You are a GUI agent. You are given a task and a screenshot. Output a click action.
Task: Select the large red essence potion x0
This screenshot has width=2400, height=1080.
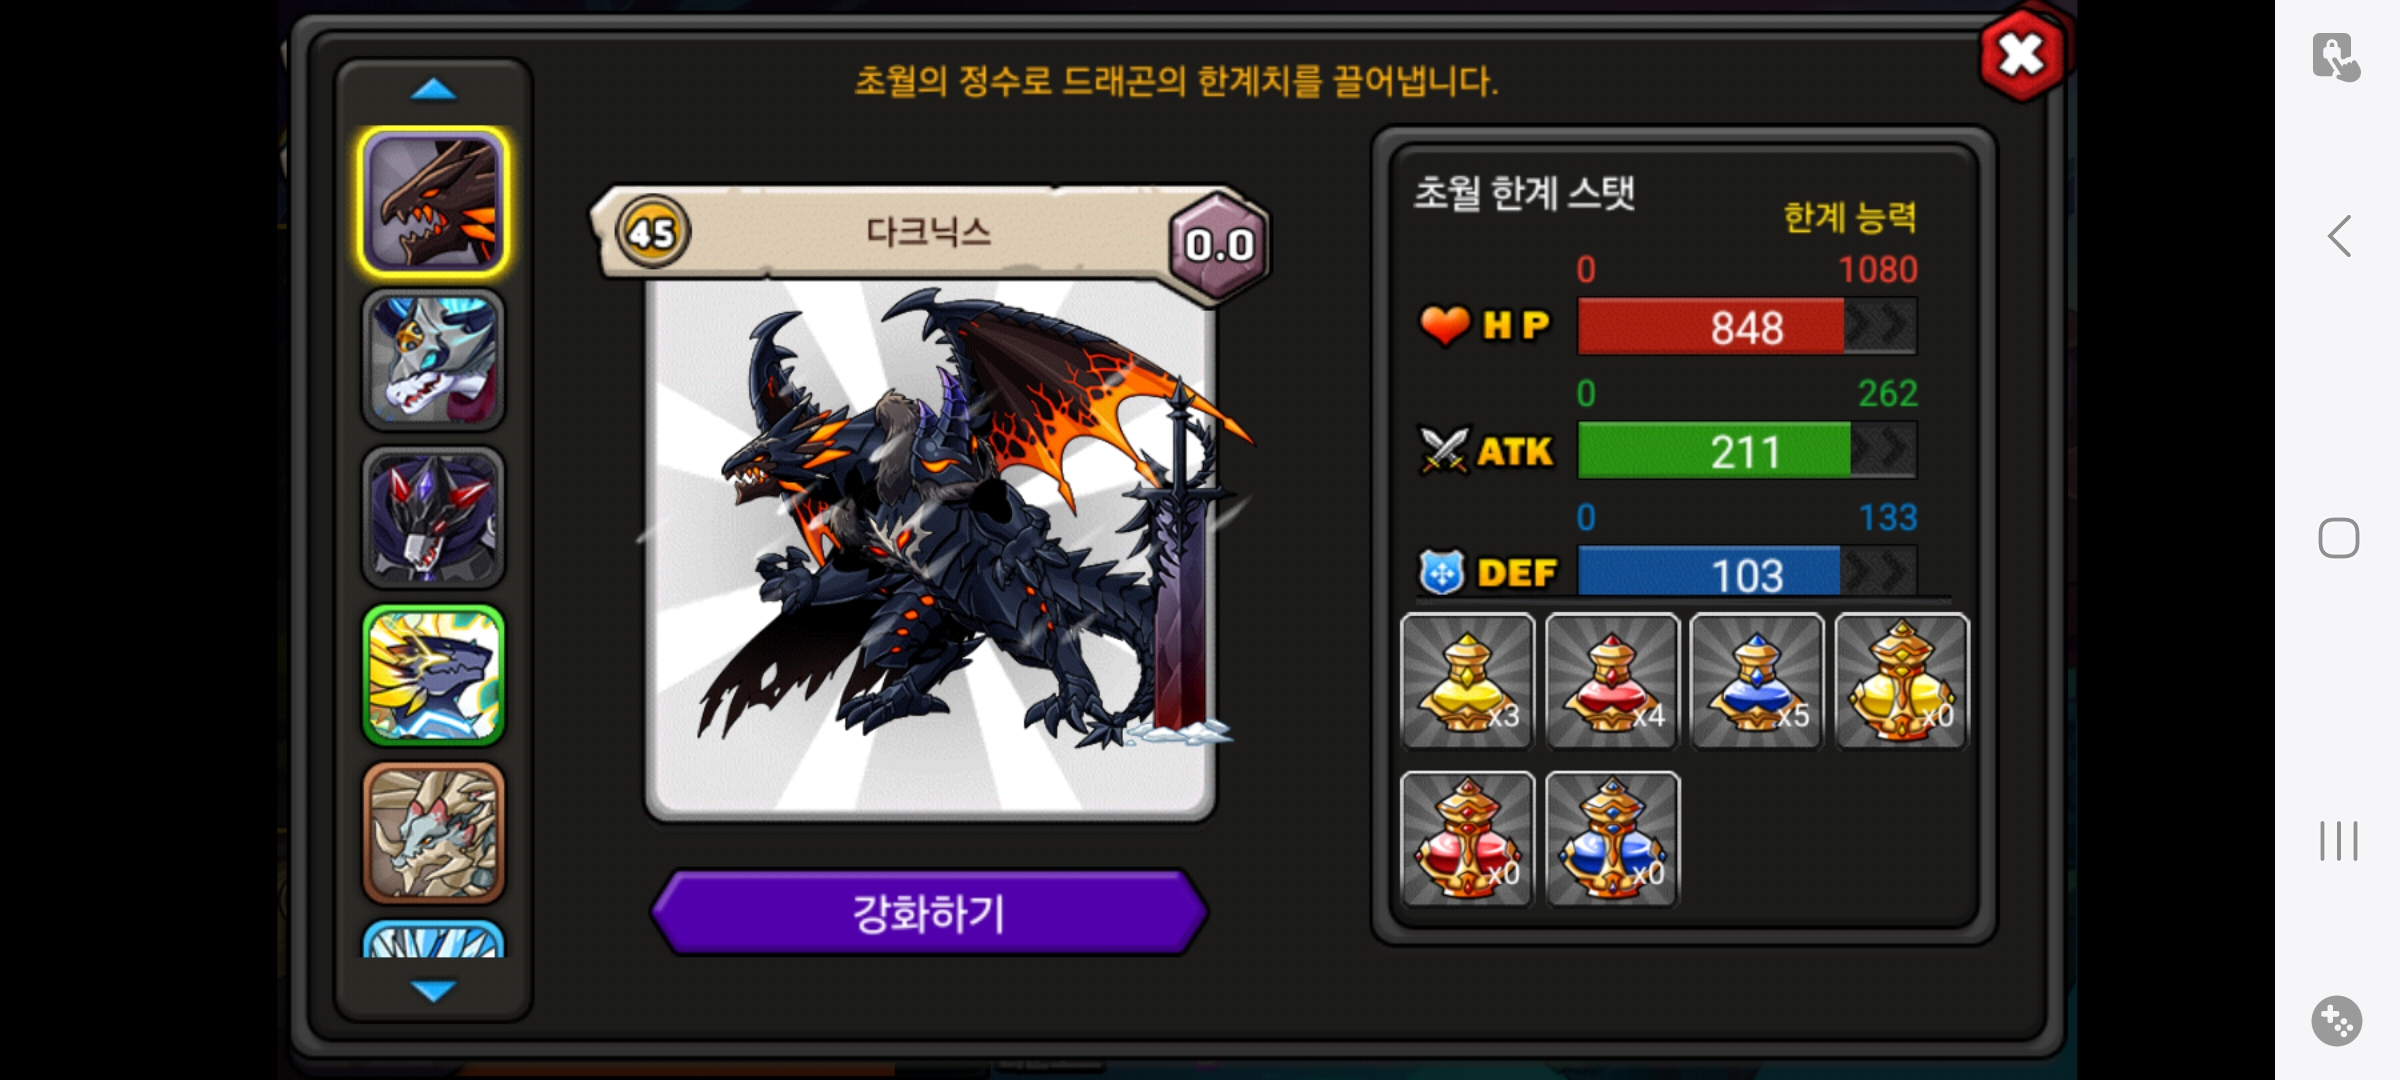[x=1467, y=839]
